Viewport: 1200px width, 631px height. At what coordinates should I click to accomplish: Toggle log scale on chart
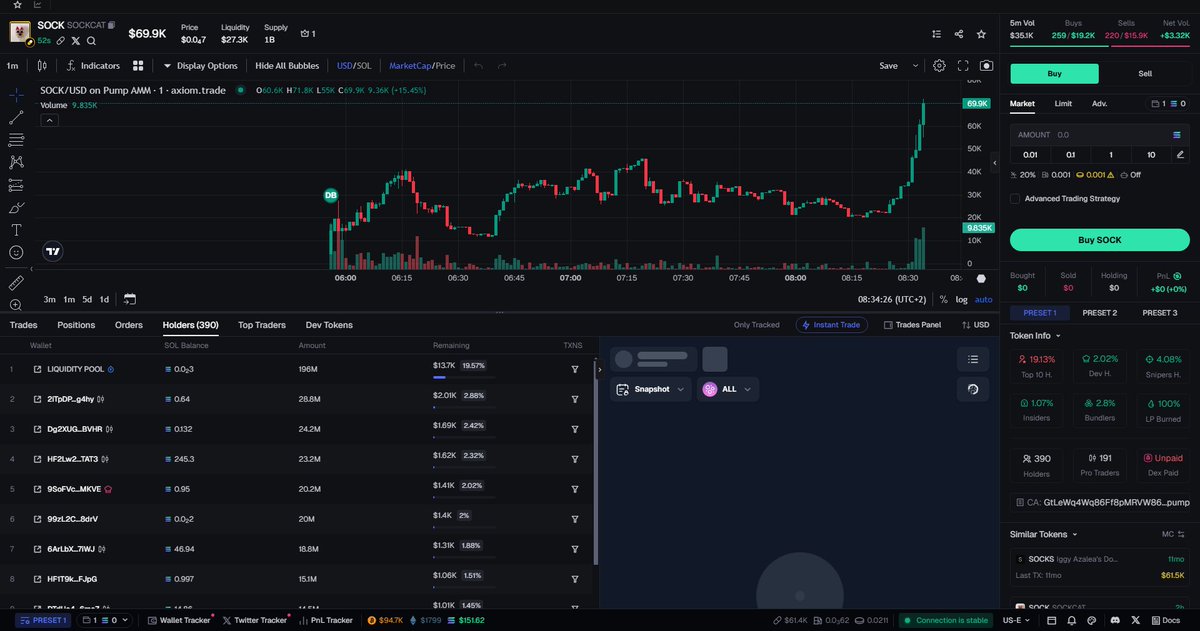click(x=961, y=299)
